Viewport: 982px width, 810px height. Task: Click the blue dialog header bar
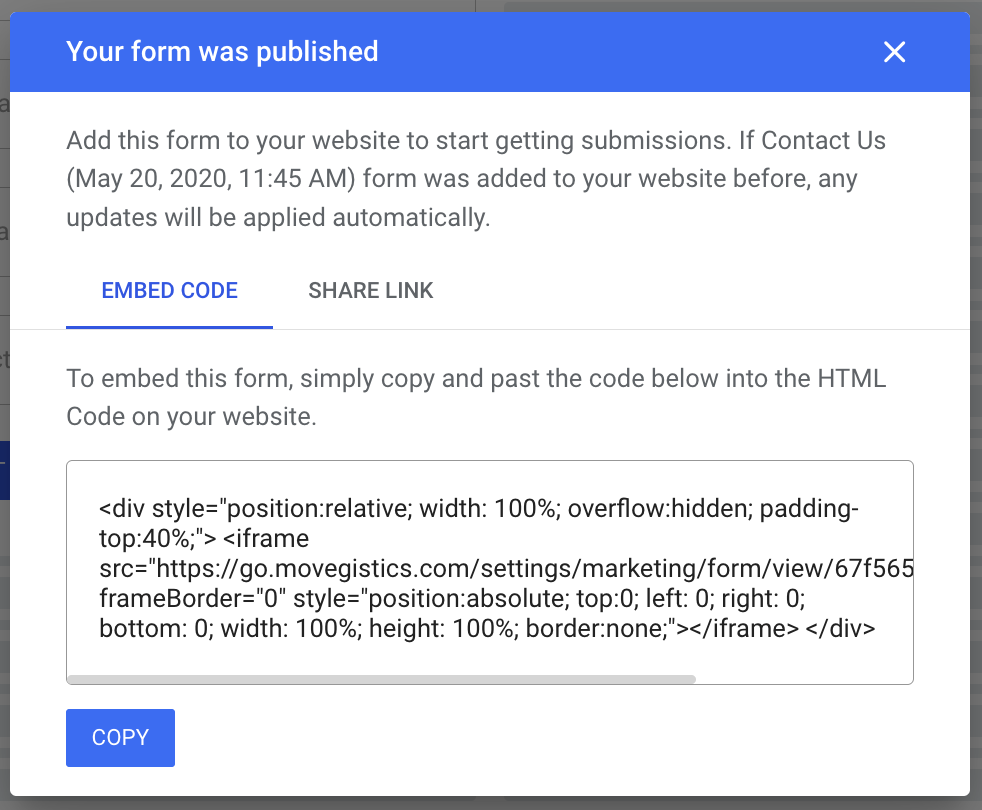[600, 52]
